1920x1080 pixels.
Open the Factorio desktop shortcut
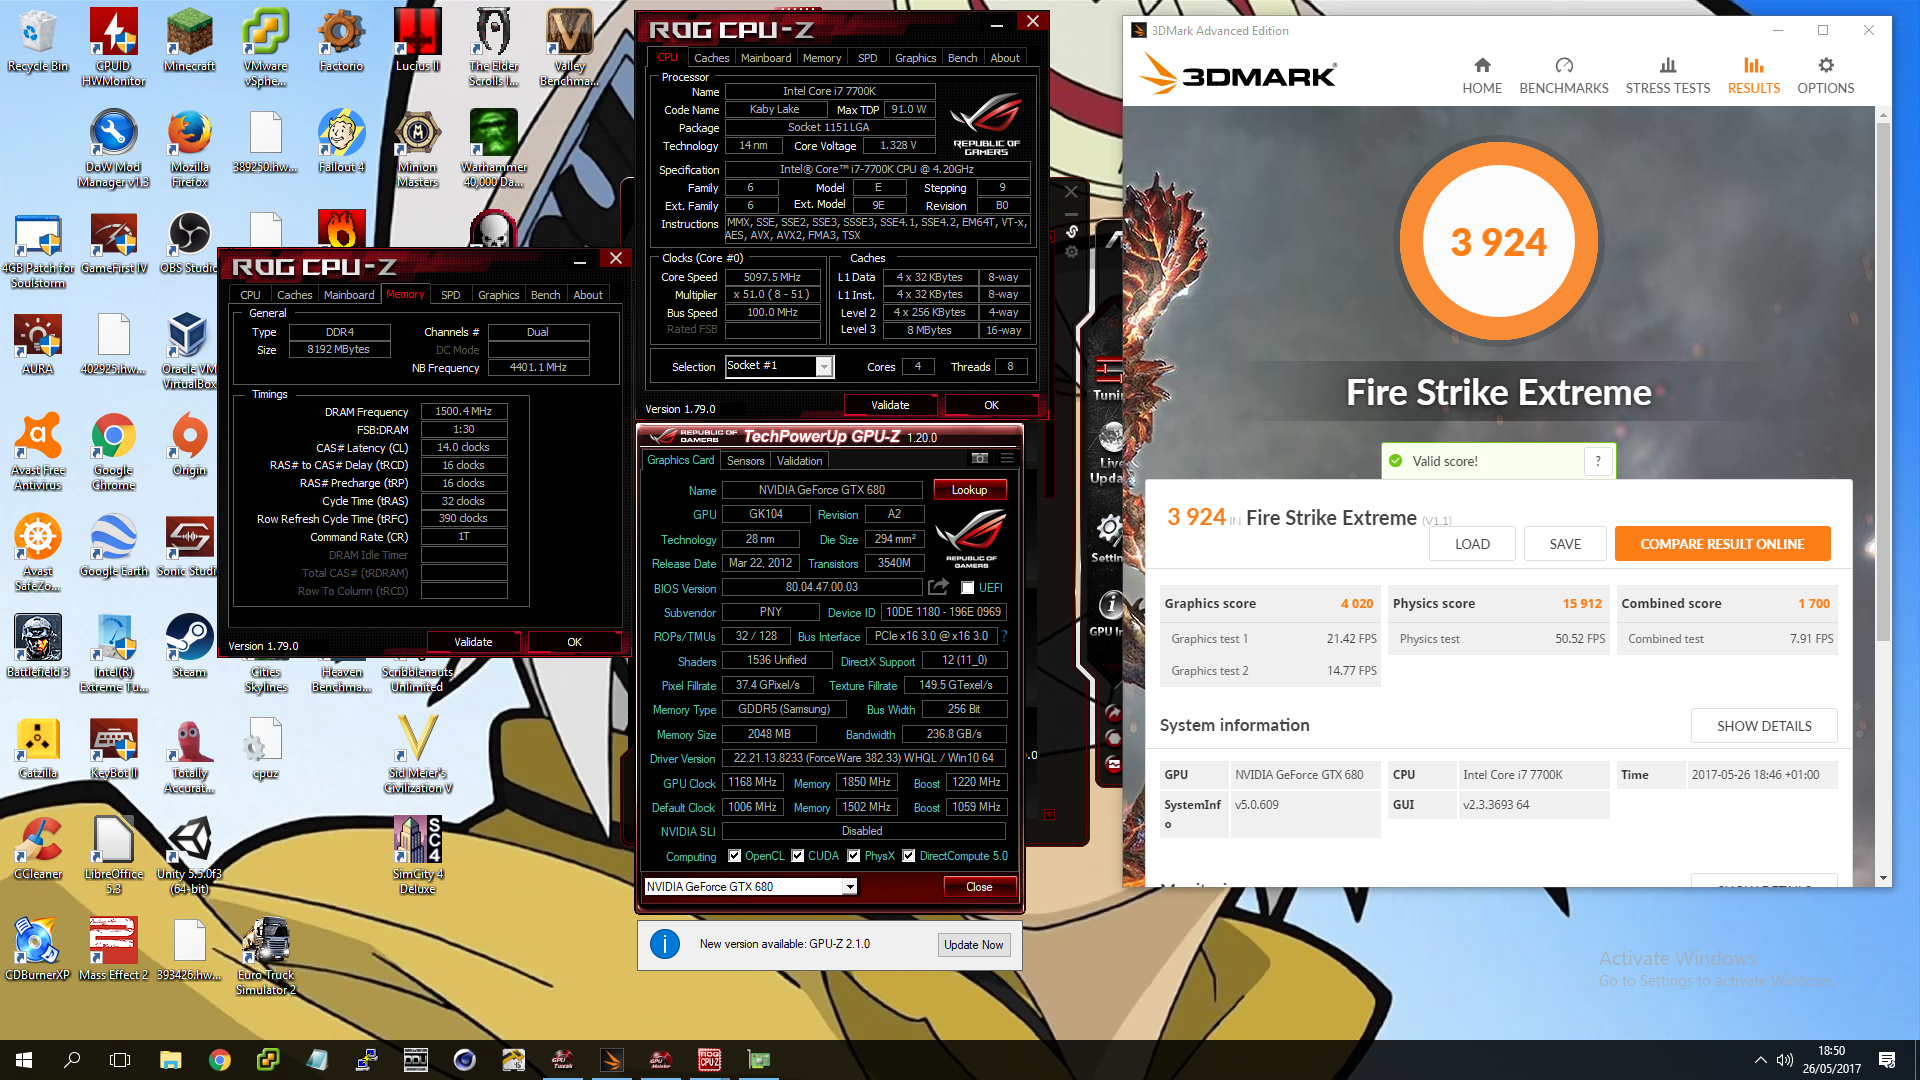[341, 41]
